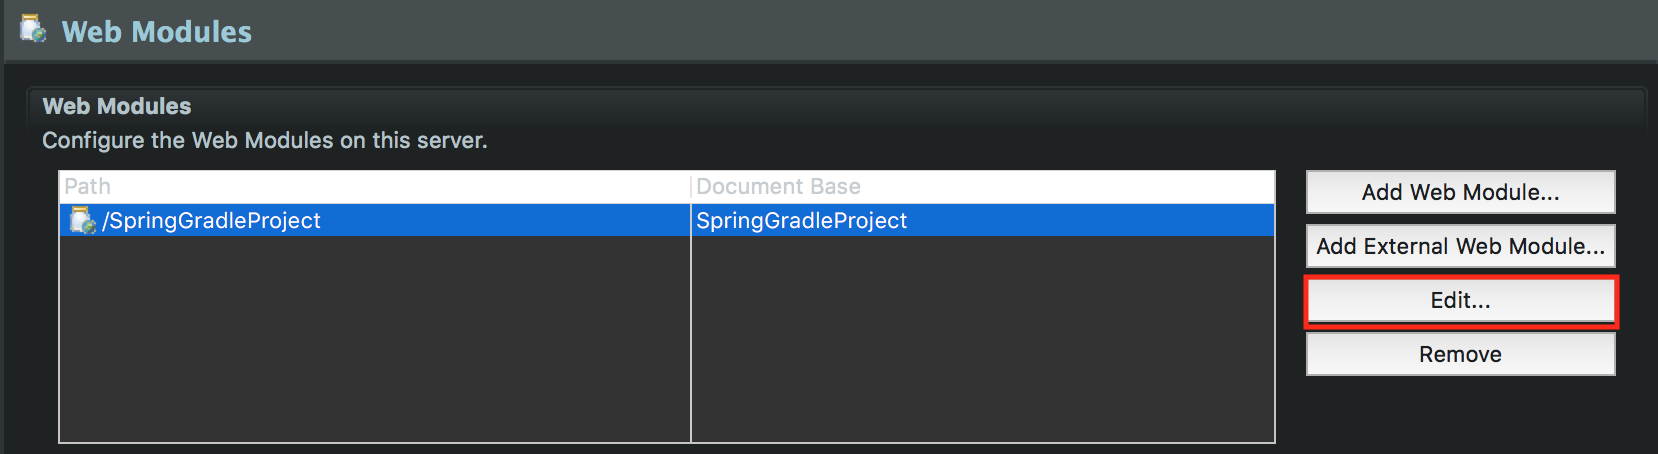Click the divider between Path and Document Base headers
The image size is (1658, 454).
[691, 187]
